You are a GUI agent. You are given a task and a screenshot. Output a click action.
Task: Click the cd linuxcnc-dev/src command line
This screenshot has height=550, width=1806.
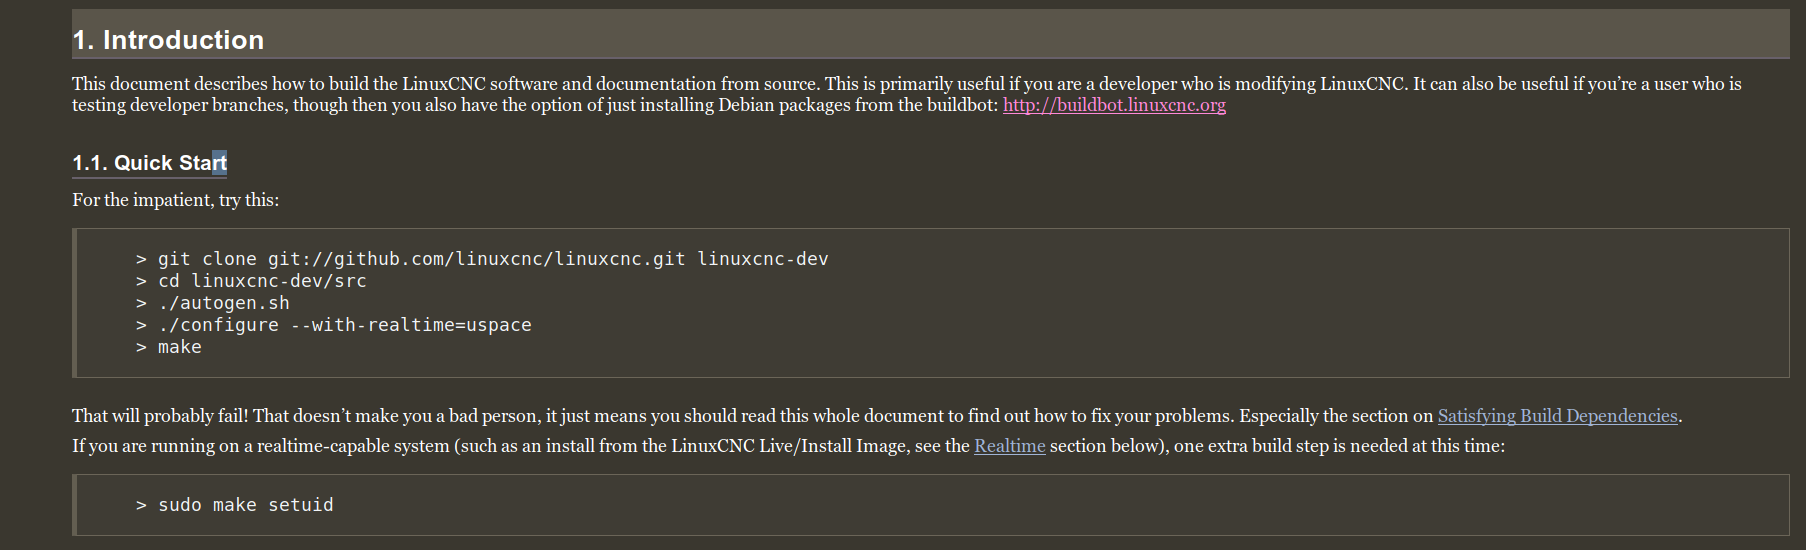(251, 281)
